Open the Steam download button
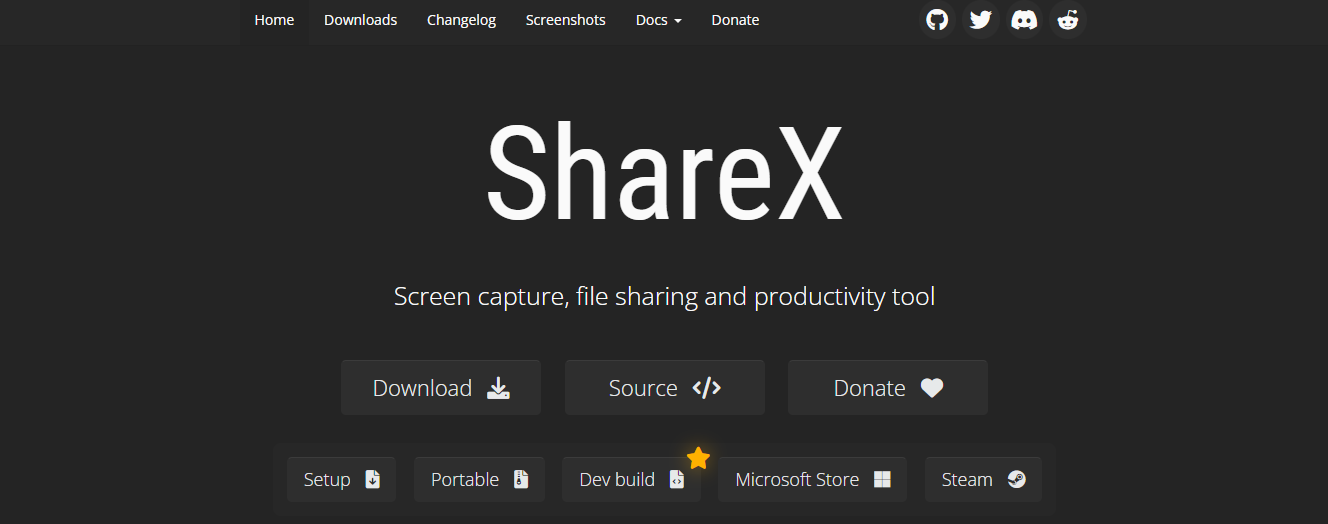Image resolution: width=1328 pixels, height=524 pixels. click(983, 480)
